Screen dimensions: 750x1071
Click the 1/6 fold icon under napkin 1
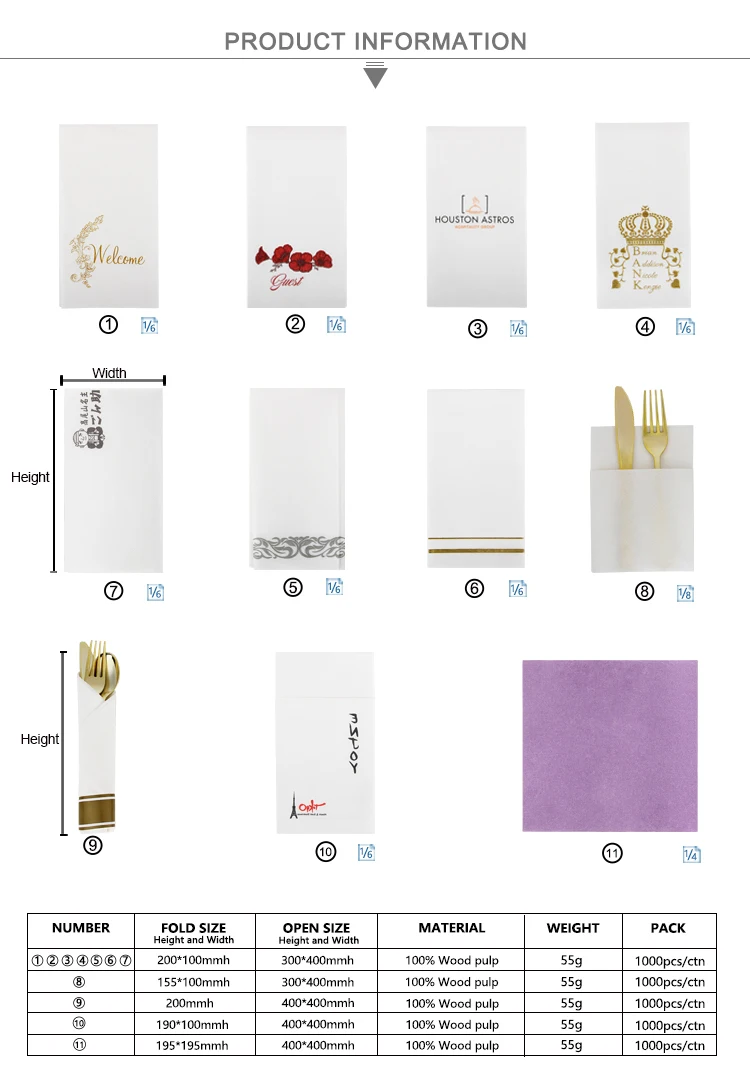[149, 326]
